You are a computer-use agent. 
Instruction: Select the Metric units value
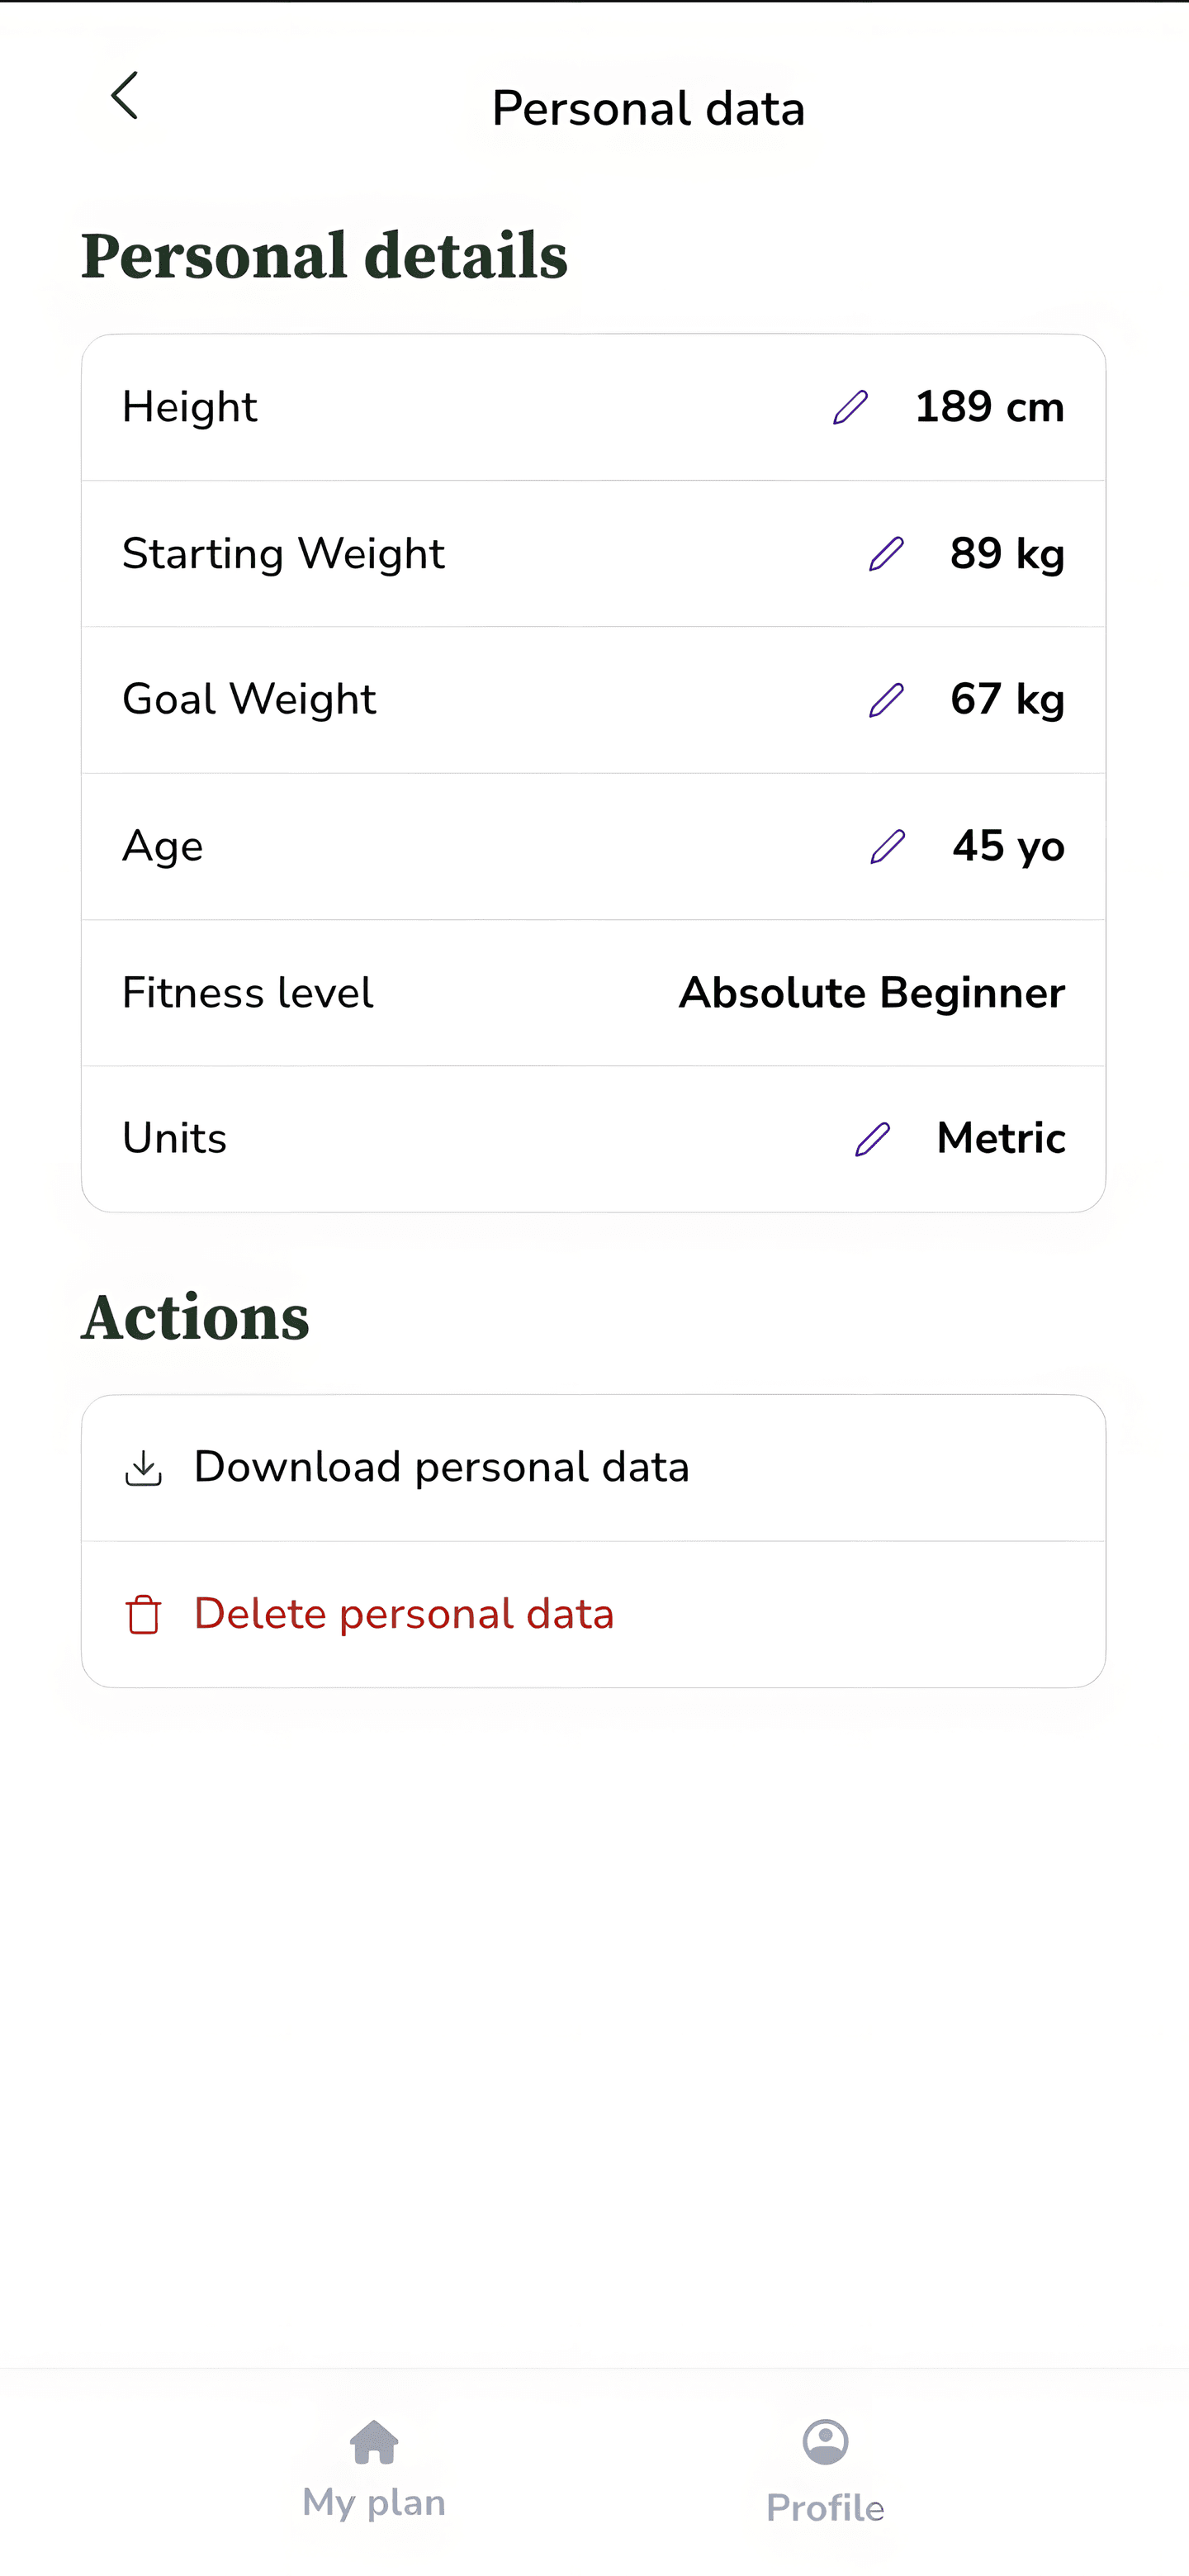pyautogui.click(x=1001, y=1138)
